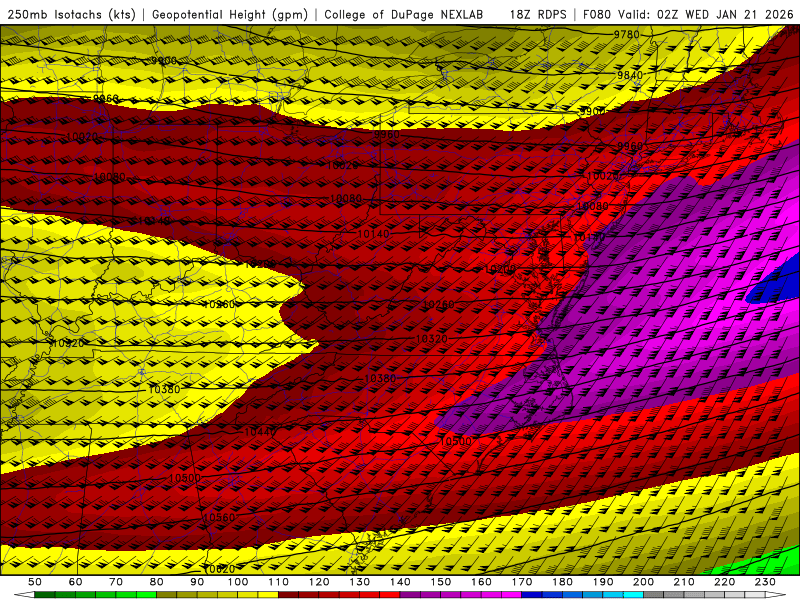Click the "College of DuPage NEXLAB" label
The height and width of the screenshot is (600, 800).
point(404,14)
